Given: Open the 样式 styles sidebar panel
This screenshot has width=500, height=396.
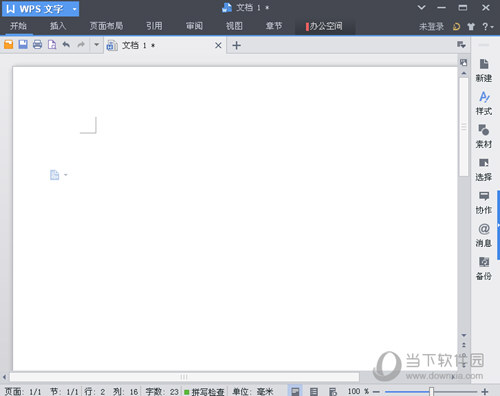Looking at the screenshot, I should tap(484, 104).
